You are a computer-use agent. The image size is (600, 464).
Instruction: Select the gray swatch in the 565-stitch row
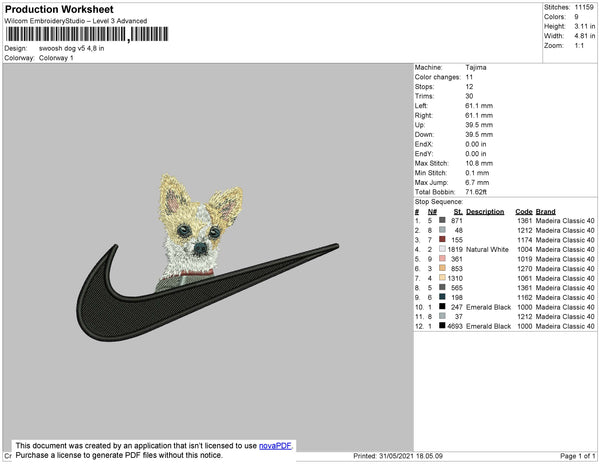coord(442,287)
